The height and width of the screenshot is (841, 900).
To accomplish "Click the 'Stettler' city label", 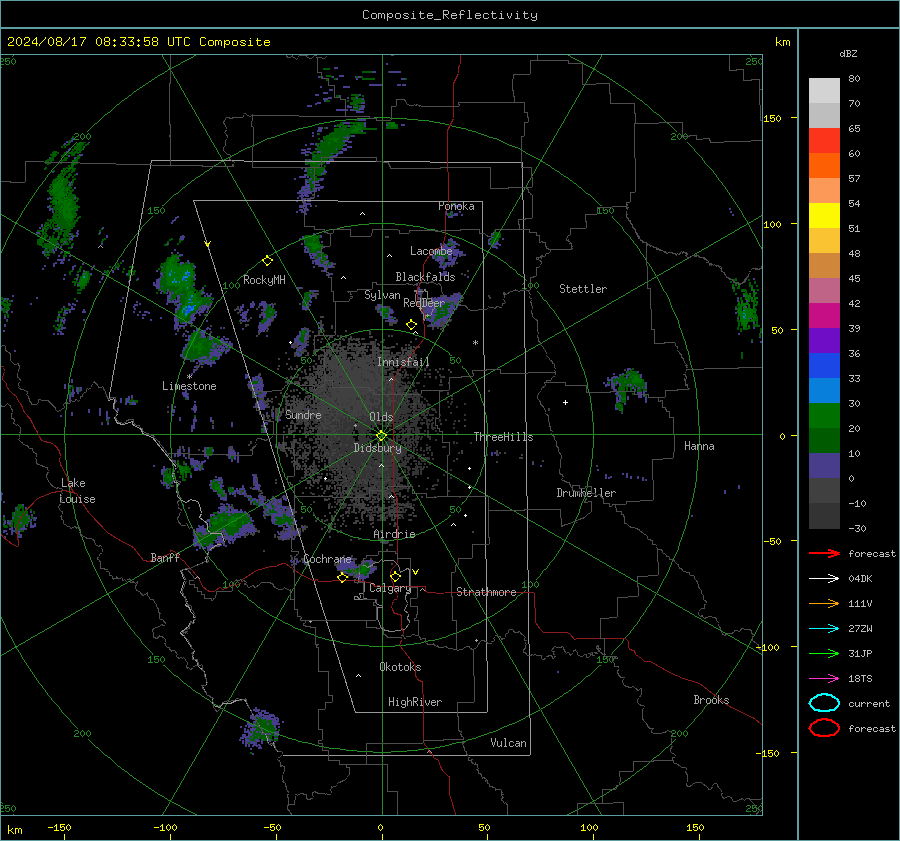I will [x=583, y=289].
